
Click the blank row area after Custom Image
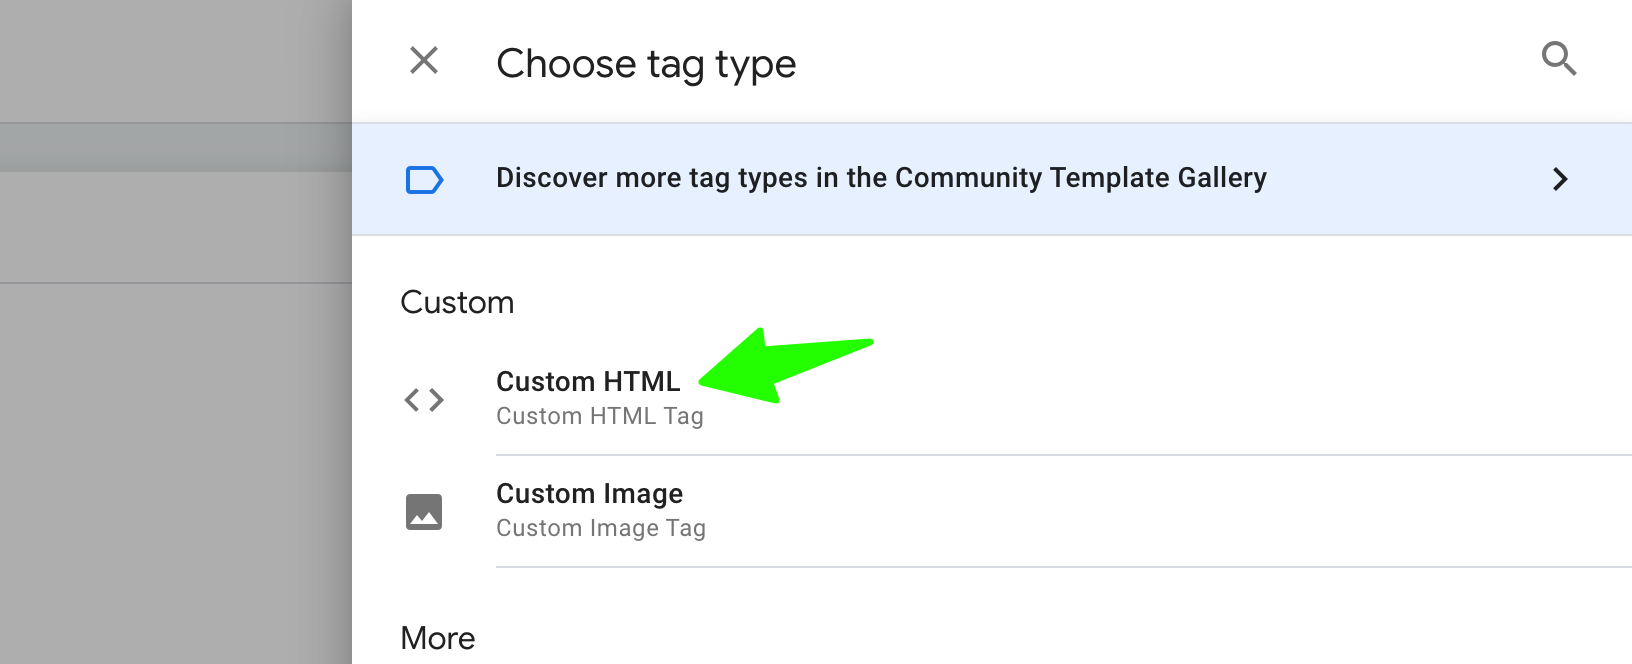(1200, 512)
